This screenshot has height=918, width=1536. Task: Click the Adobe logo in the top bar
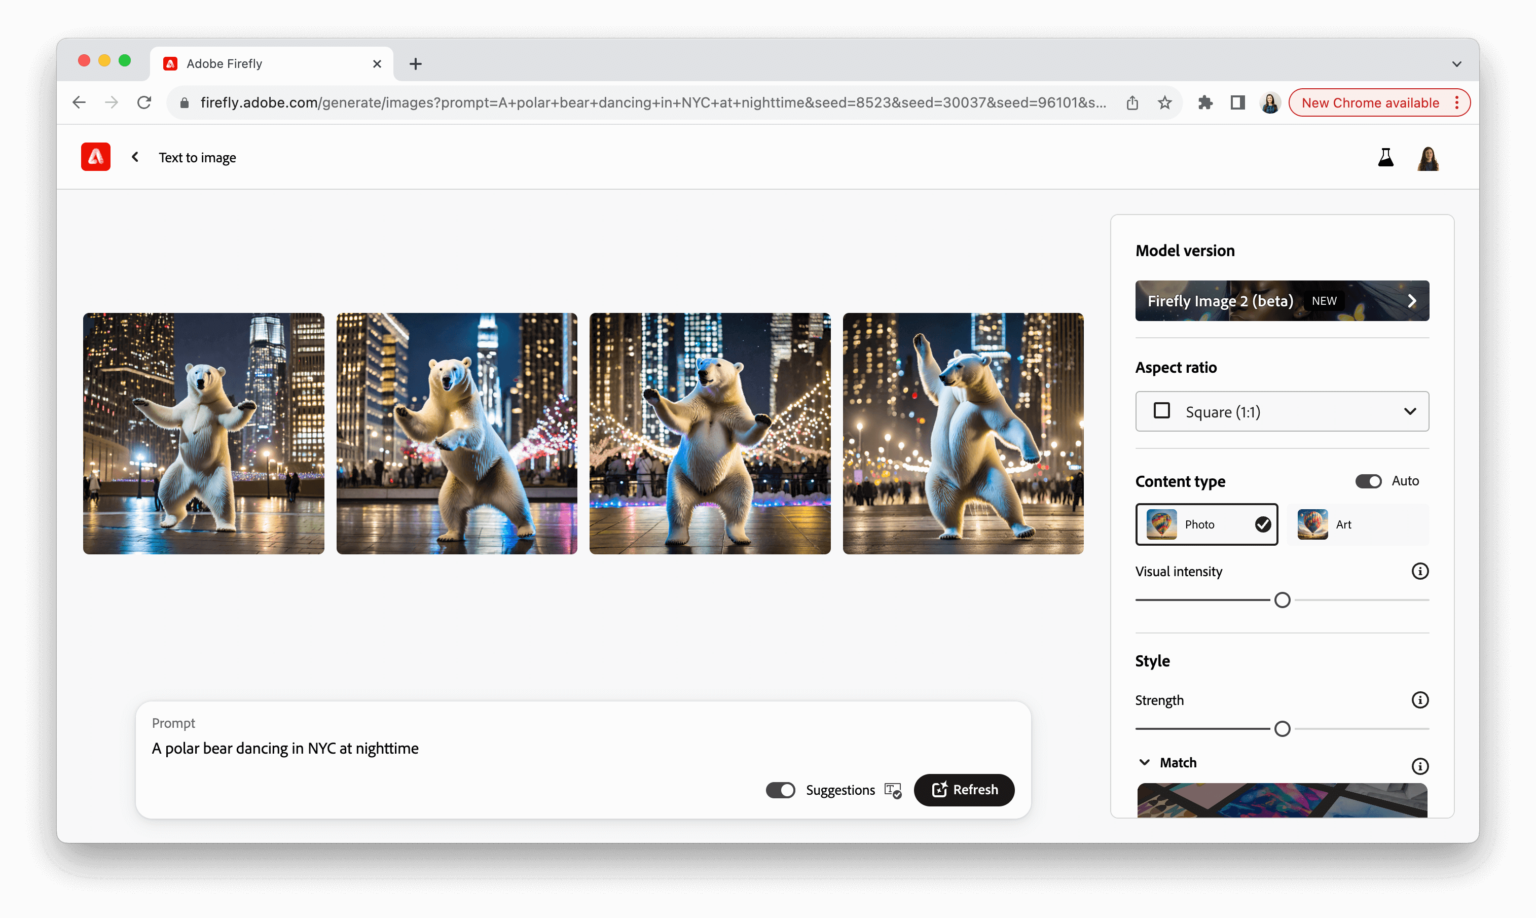point(95,156)
